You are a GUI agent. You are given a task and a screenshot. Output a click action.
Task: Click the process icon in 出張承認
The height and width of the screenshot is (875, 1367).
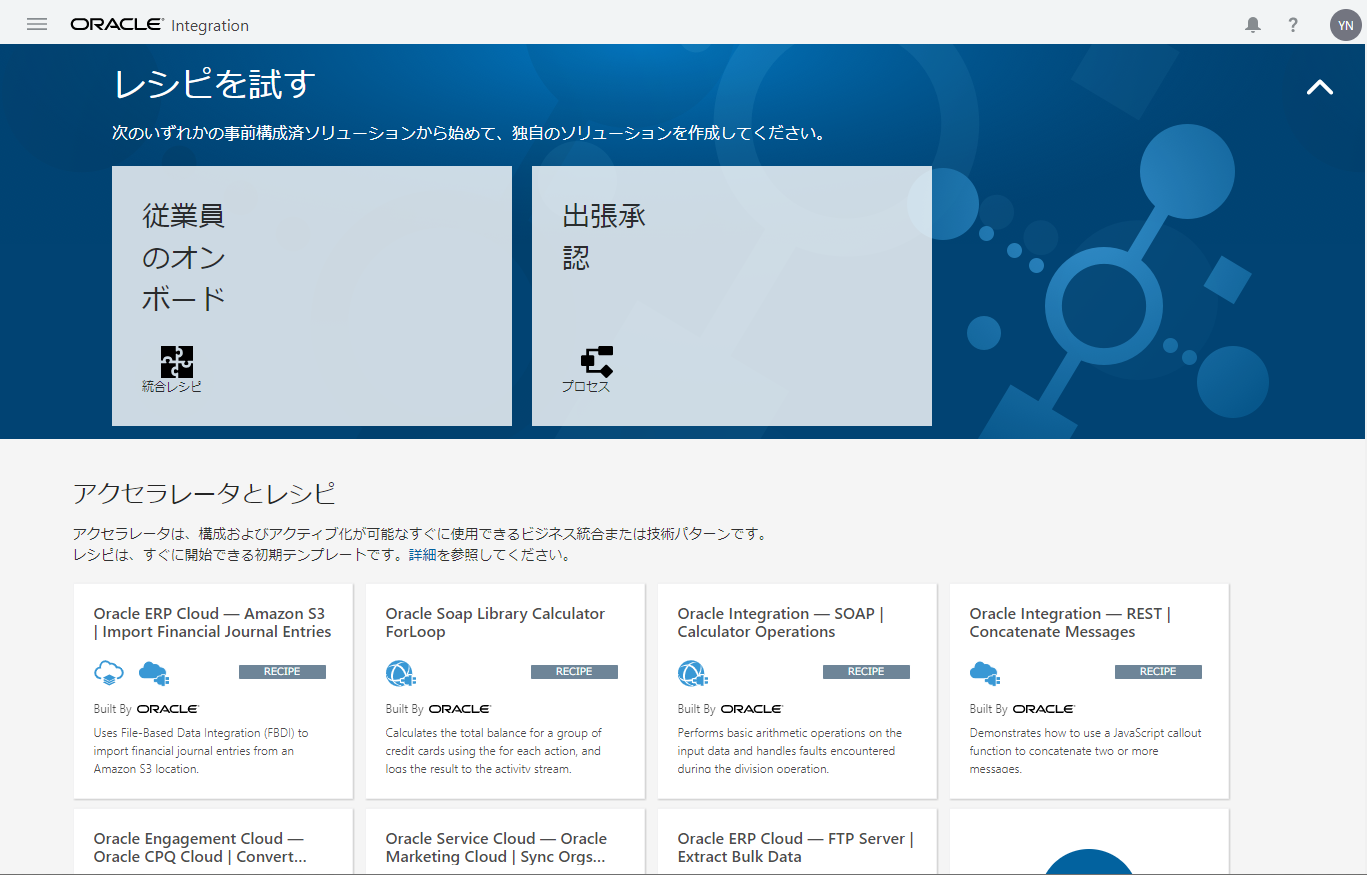596,361
